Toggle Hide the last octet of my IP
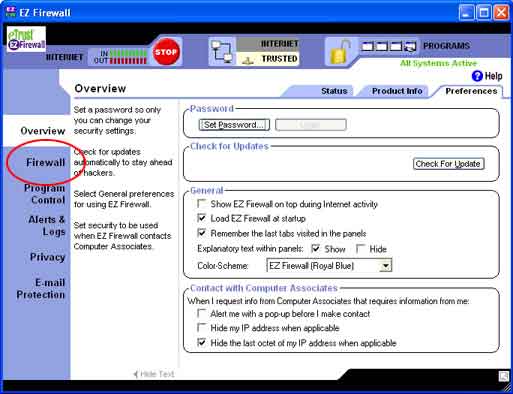 pos(201,342)
